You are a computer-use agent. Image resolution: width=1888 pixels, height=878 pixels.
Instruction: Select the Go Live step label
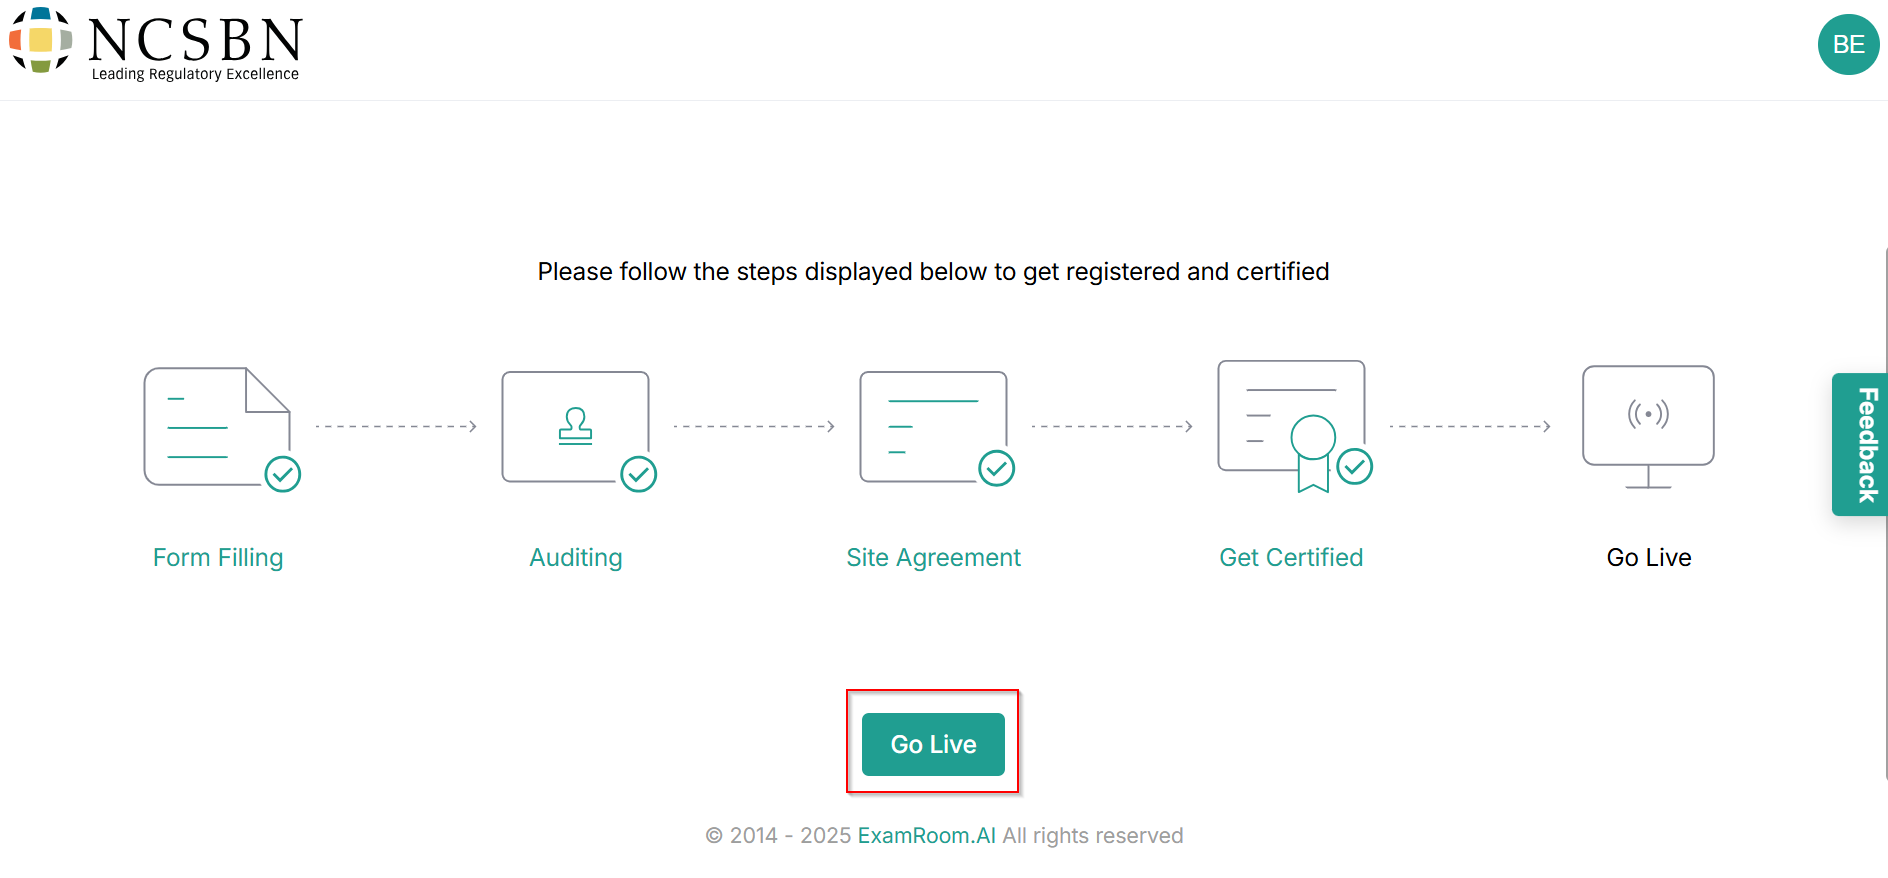pos(1649,558)
